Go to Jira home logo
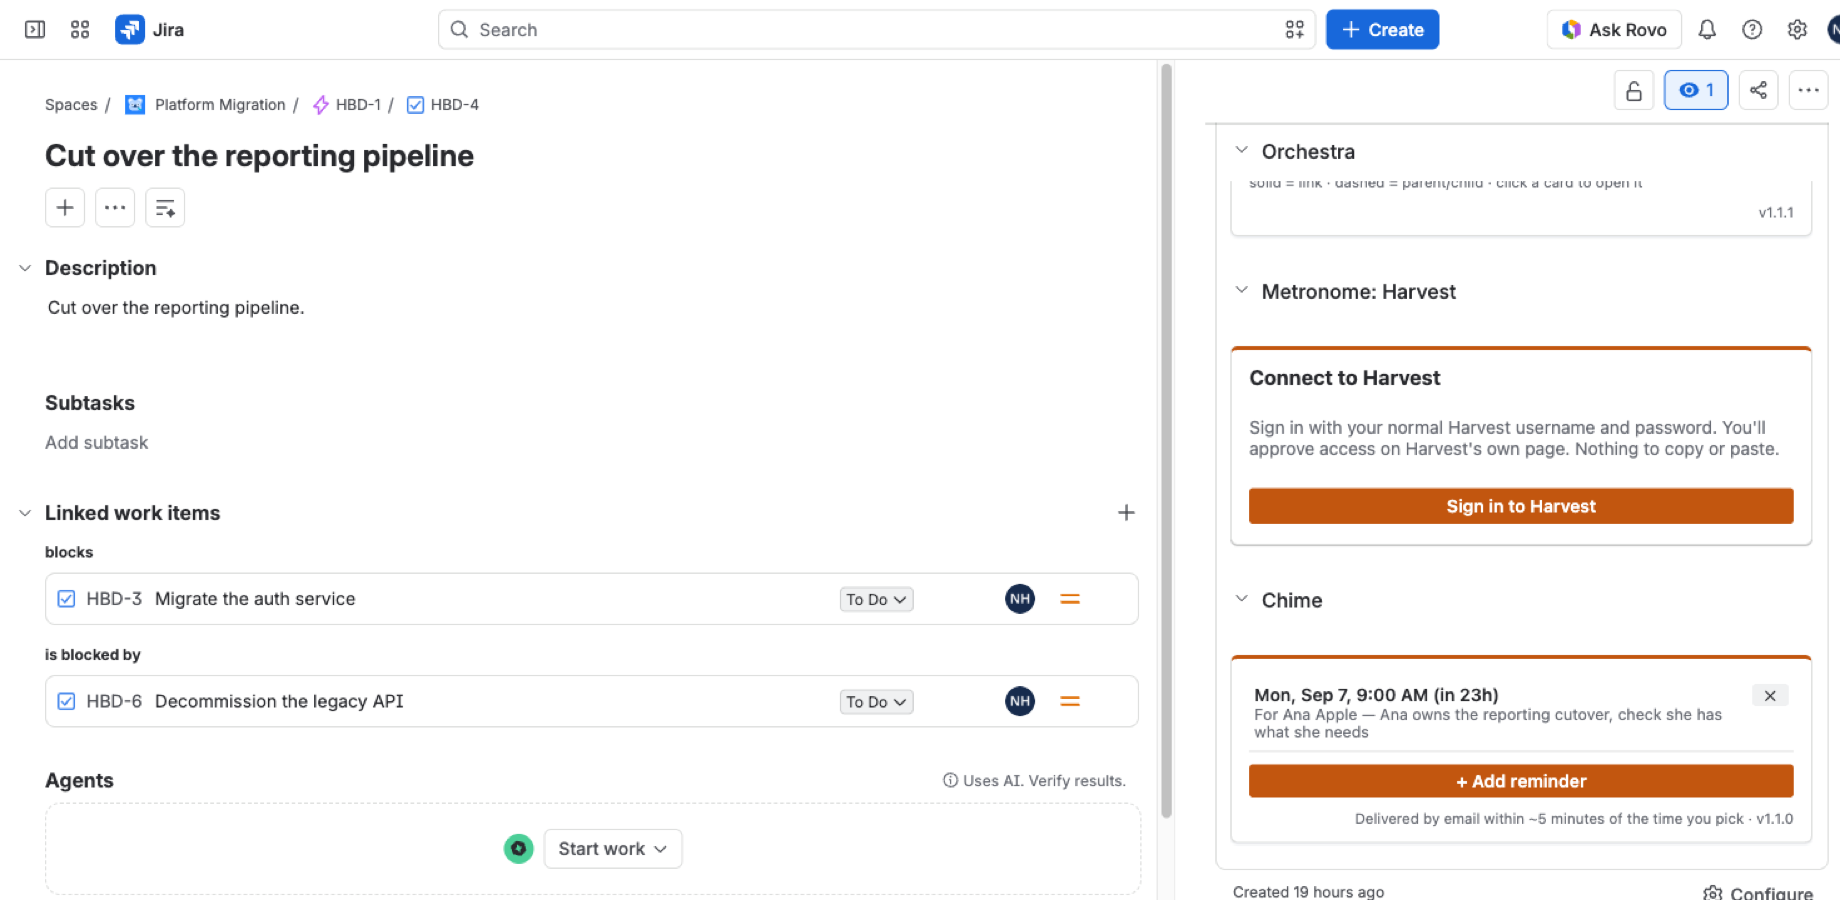 (150, 30)
